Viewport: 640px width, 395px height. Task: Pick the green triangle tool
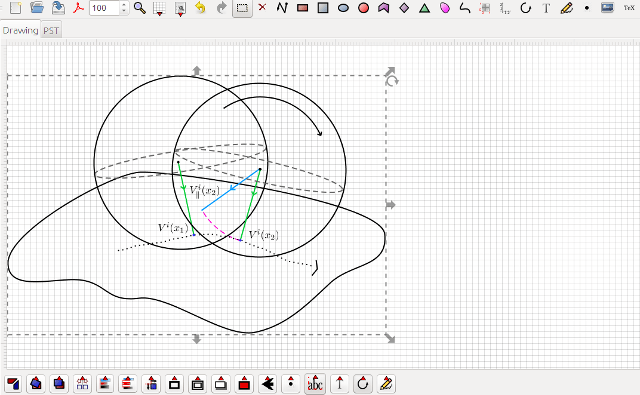[424, 8]
